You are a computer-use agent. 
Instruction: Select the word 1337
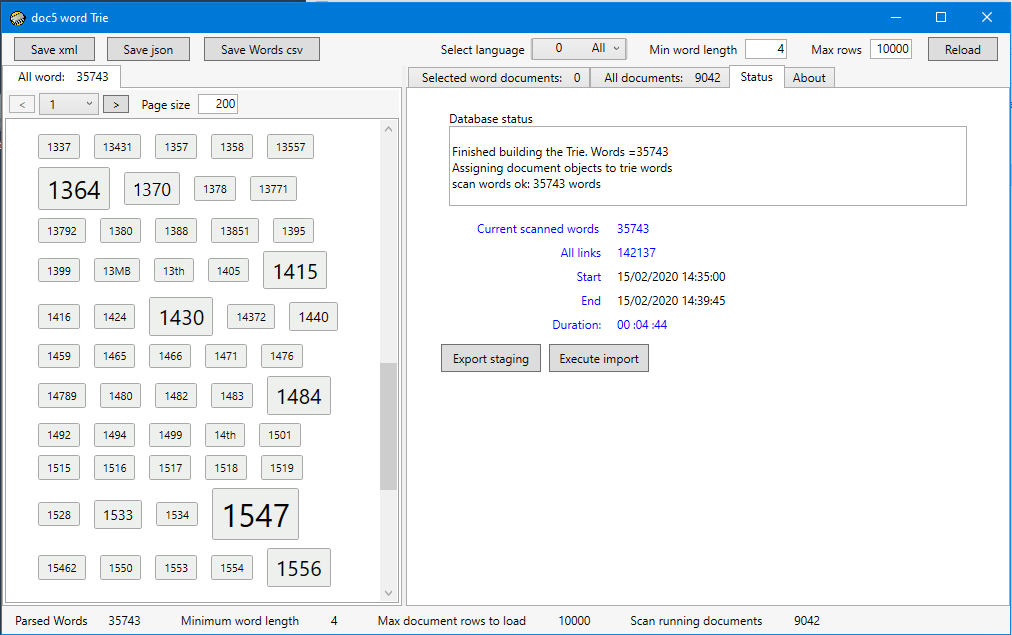pos(59,147)
